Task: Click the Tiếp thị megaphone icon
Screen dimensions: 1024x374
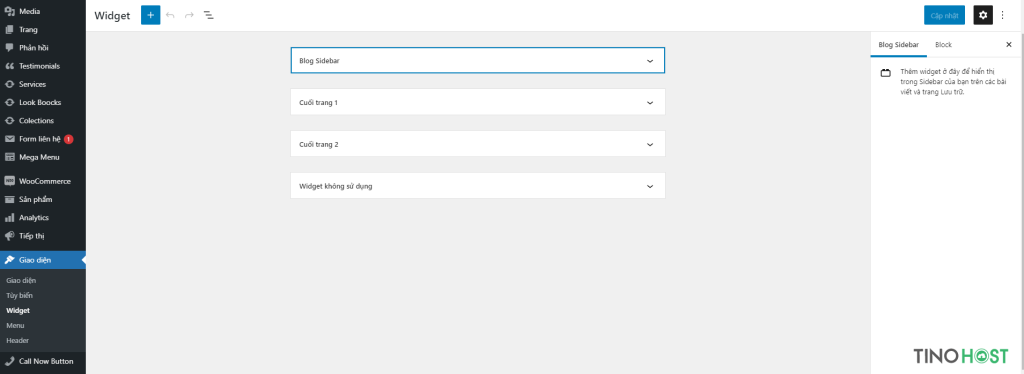Action: (x=9, y=236)
